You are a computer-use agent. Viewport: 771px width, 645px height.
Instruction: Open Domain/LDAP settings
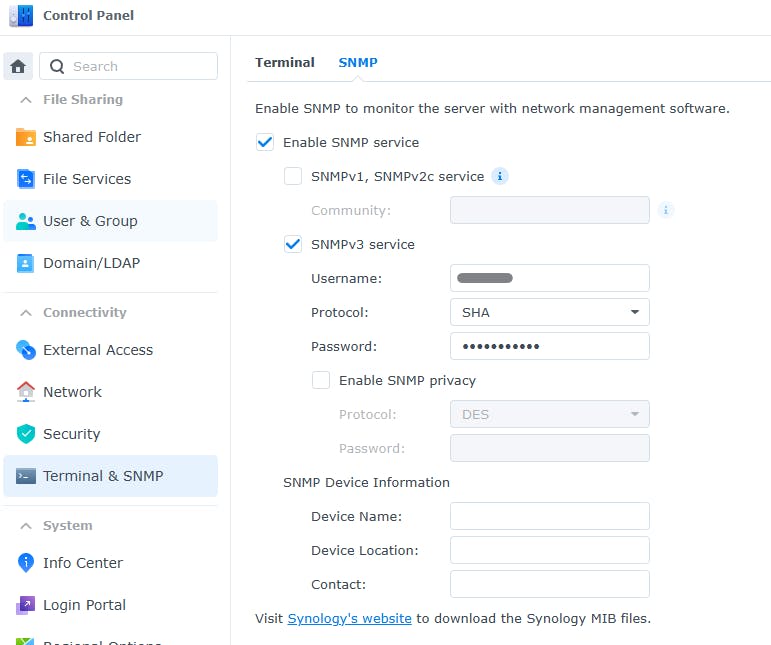point(91,263)
